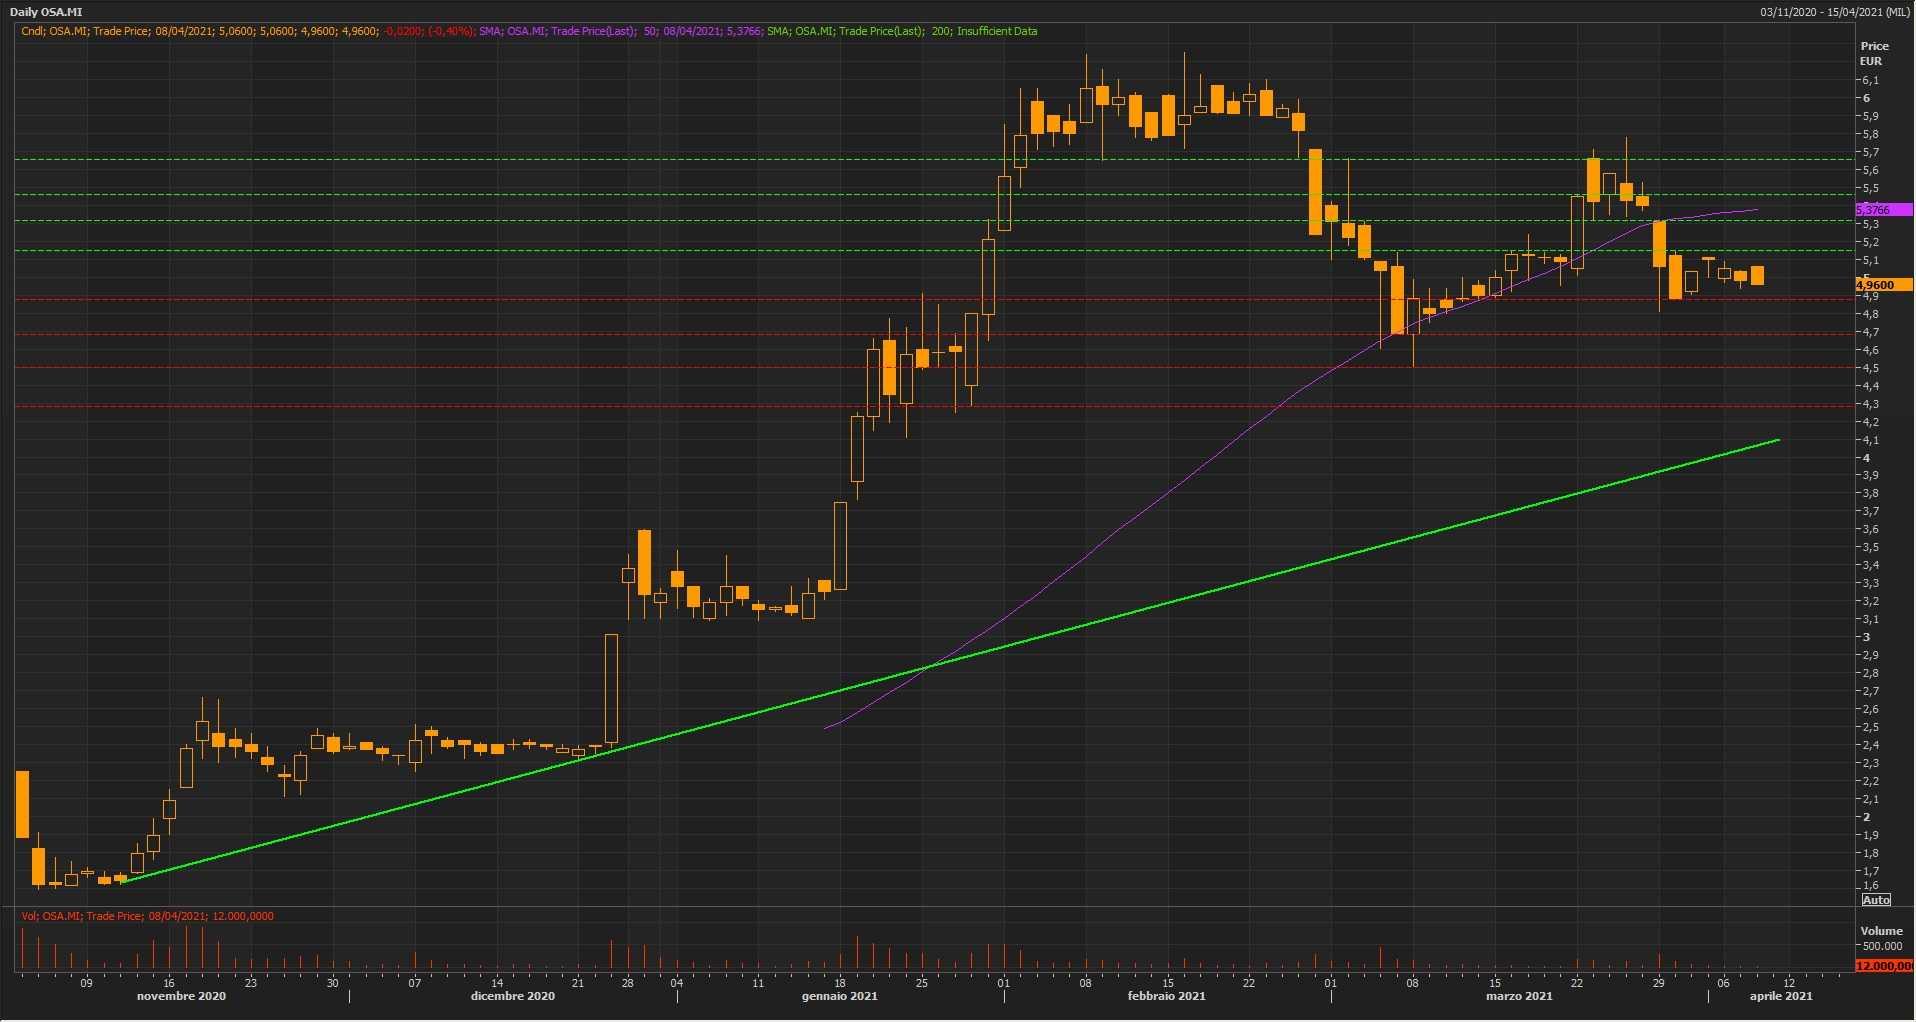Image resolution: width=1916 pixels, height=1022 pixels.
Task: Click the Price EUR axis header
Action: [x=1874, y=53]
